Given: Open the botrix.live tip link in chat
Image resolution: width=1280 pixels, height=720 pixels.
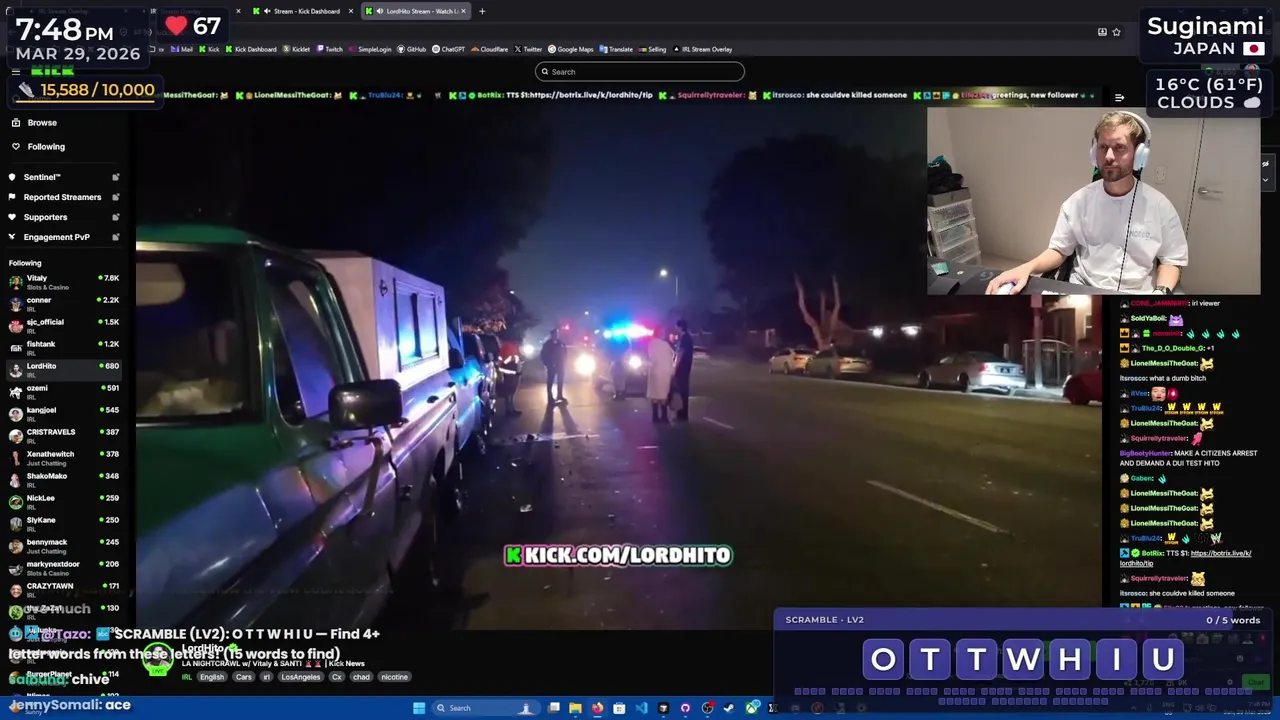Looking at the screenshot, I should click(1186, 558).
